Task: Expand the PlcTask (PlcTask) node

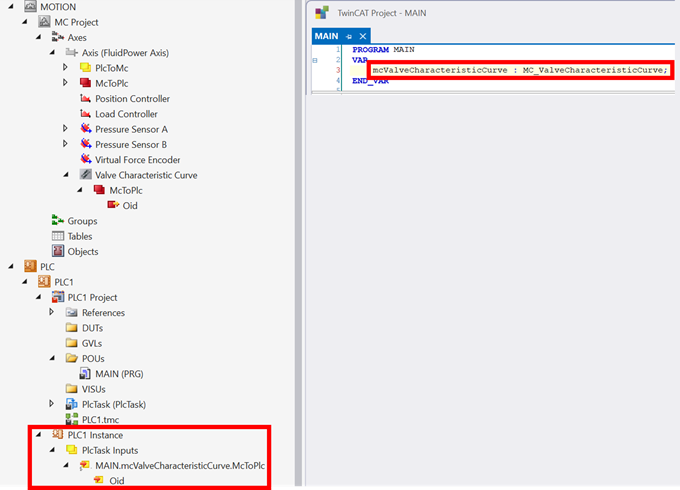Action: pos(51,404)
